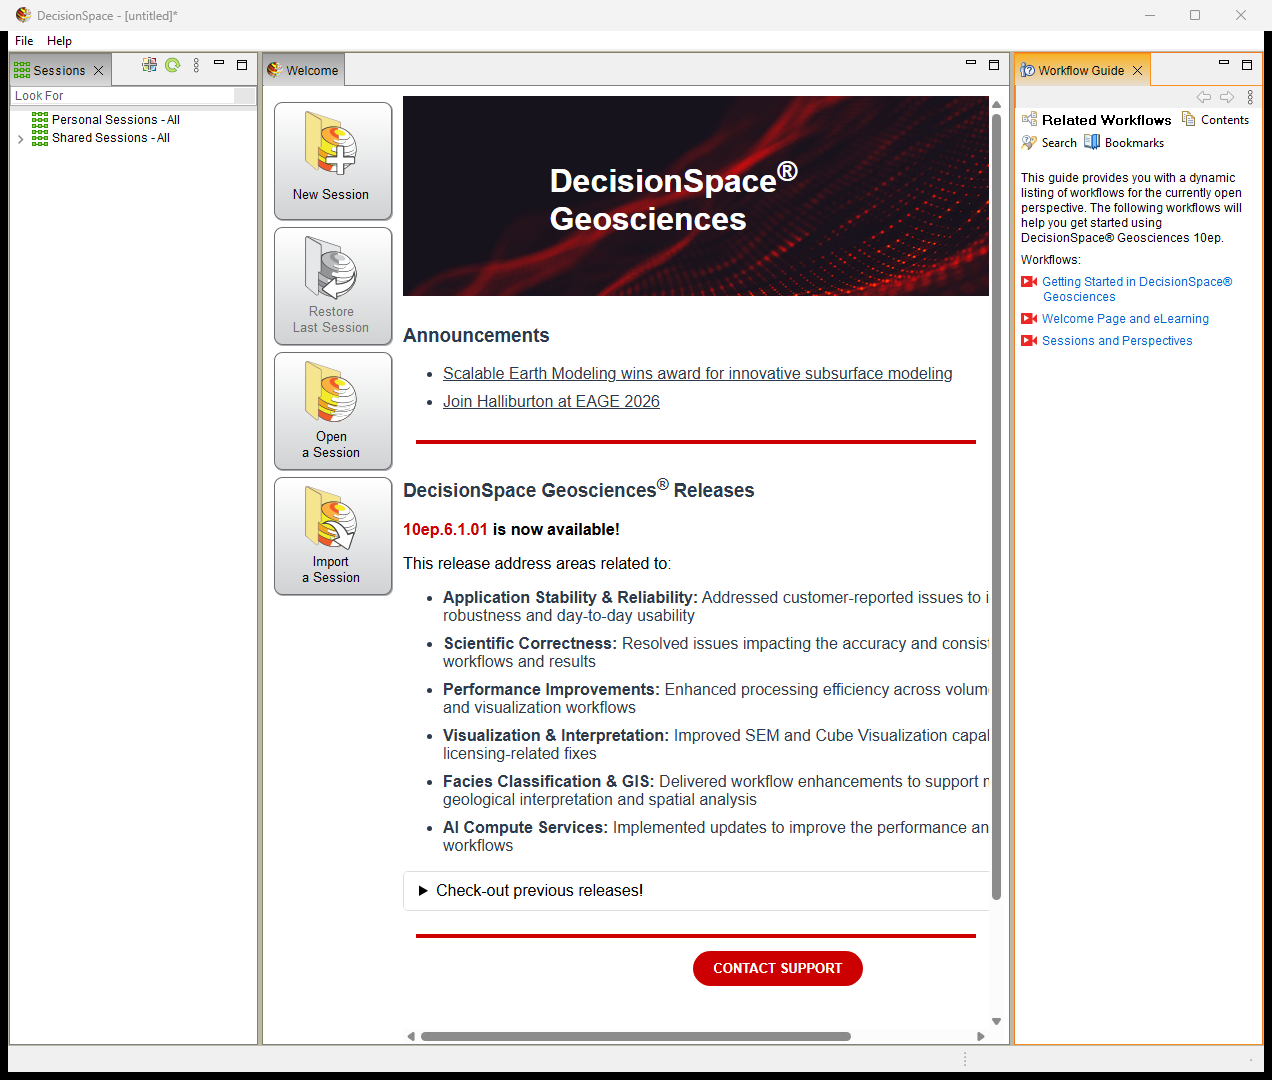This screenshot has height=1080, width=1272.
Task: Click the Import a Session button
Action: [x=333, y=536]
